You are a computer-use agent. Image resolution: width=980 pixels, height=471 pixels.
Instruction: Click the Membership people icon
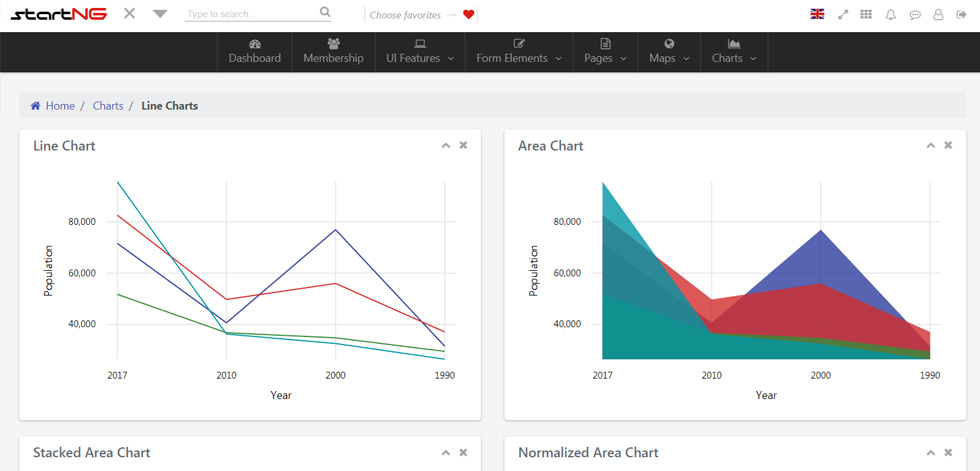333,44
